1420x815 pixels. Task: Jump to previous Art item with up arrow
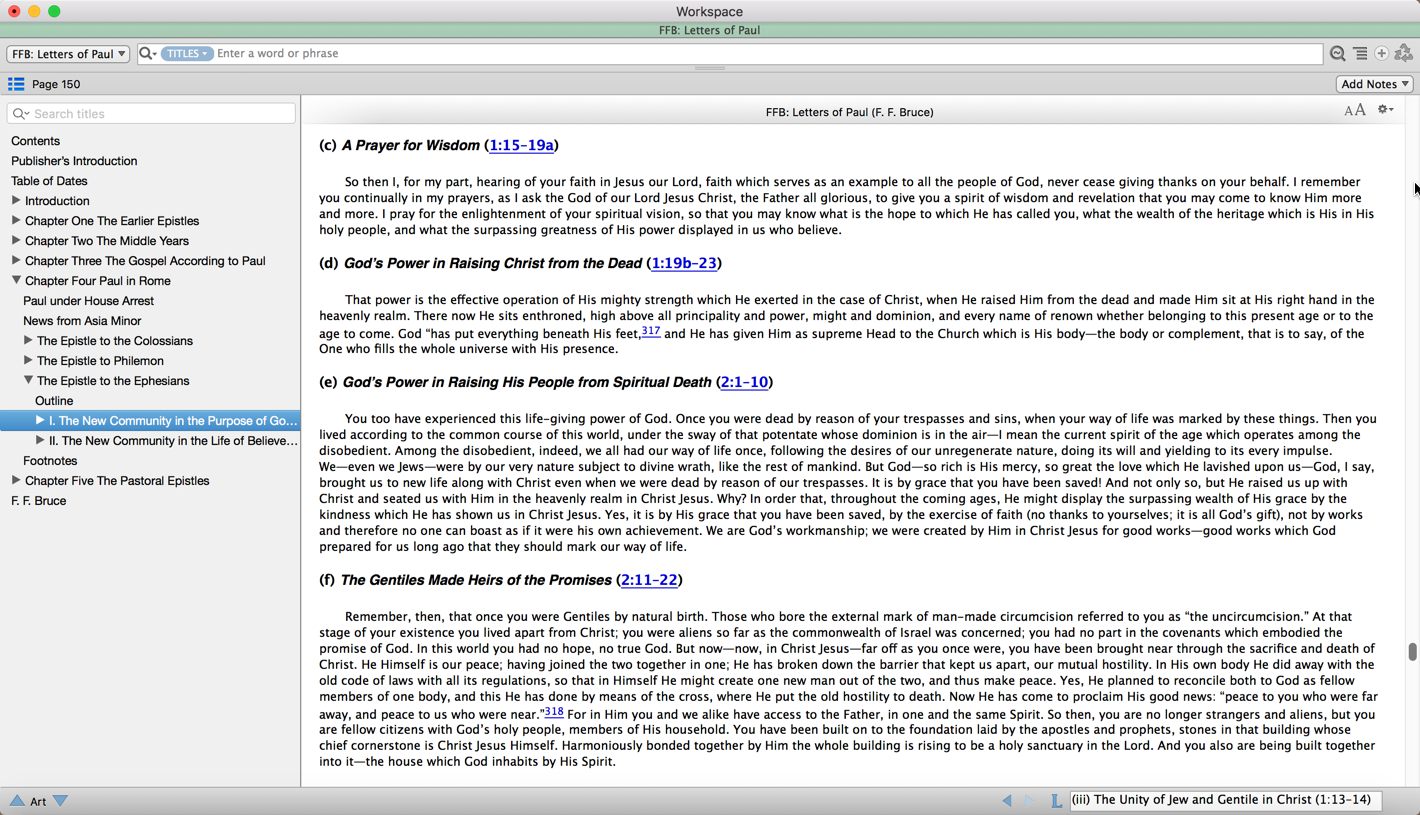click(17, 801)
